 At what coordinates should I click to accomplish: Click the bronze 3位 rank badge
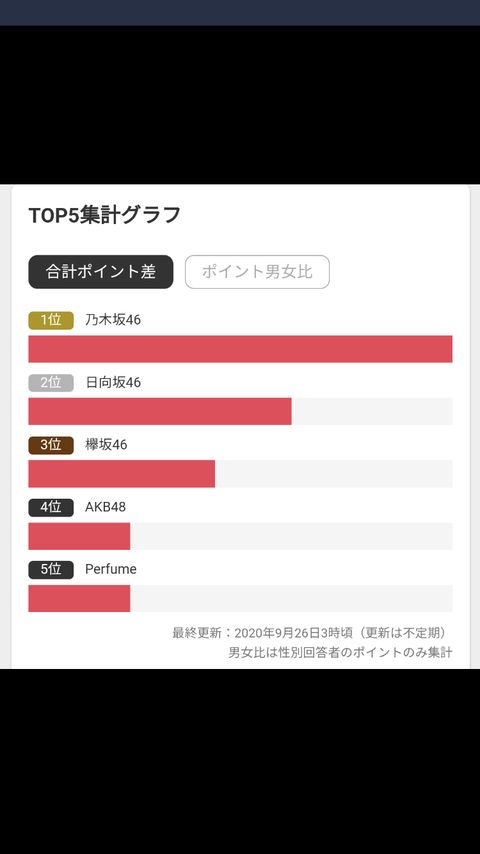(x=51, y=445)
